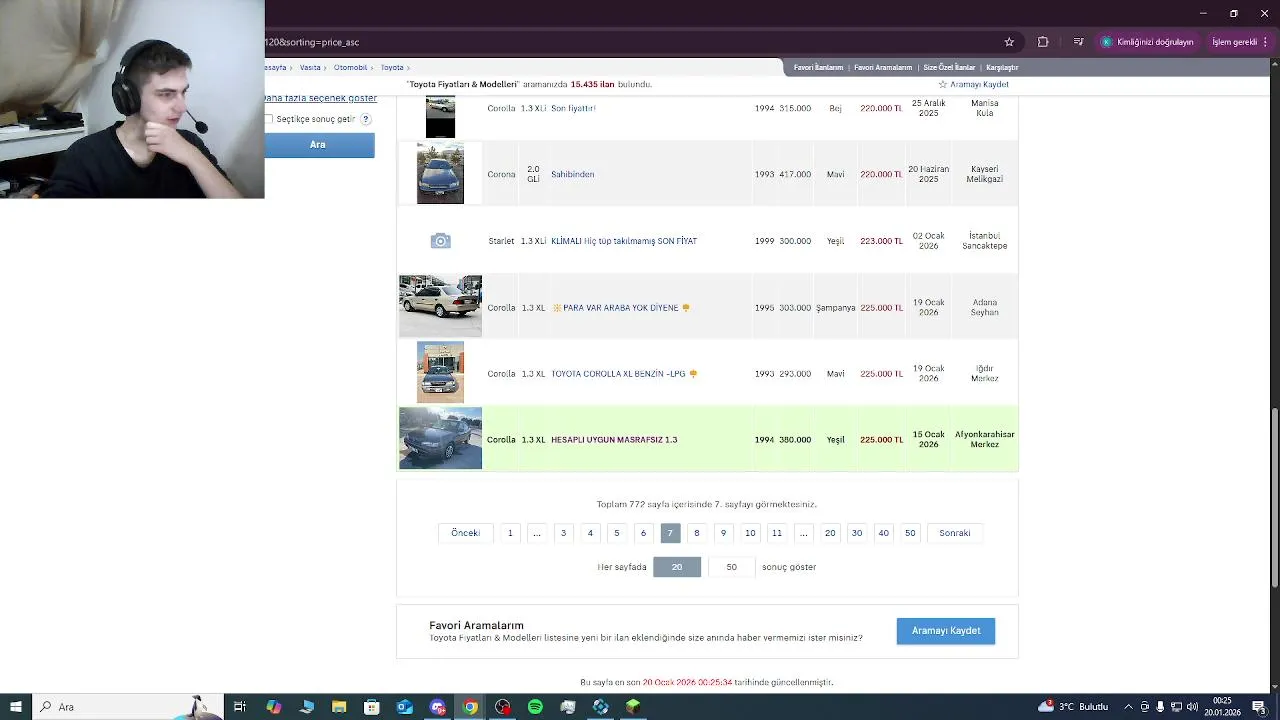1280x720 pixels.
Task: Click the no-photo camera placeholder for Starlet
Action: 440,241
